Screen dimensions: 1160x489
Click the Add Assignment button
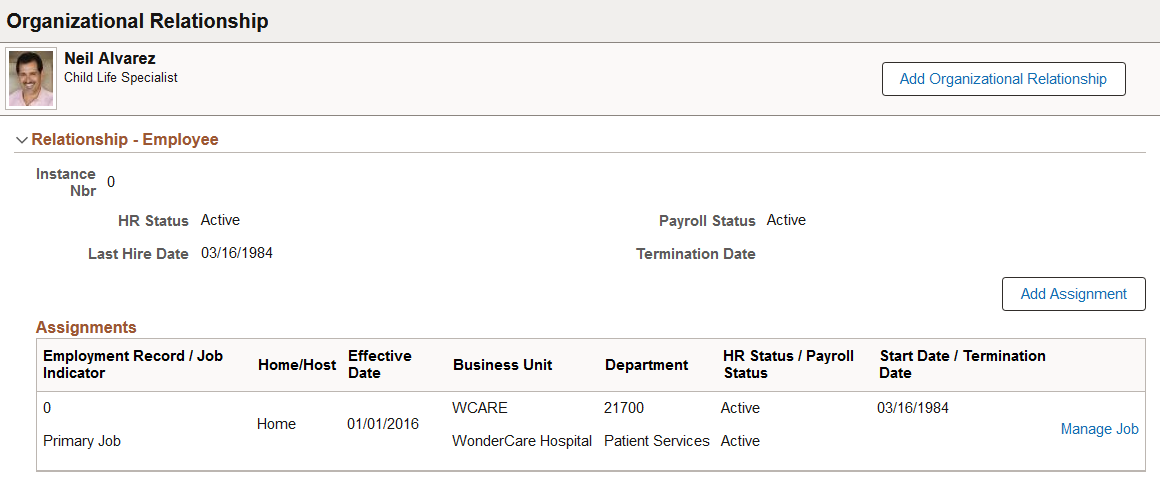pyautogui.click(x=1073, y=294)
